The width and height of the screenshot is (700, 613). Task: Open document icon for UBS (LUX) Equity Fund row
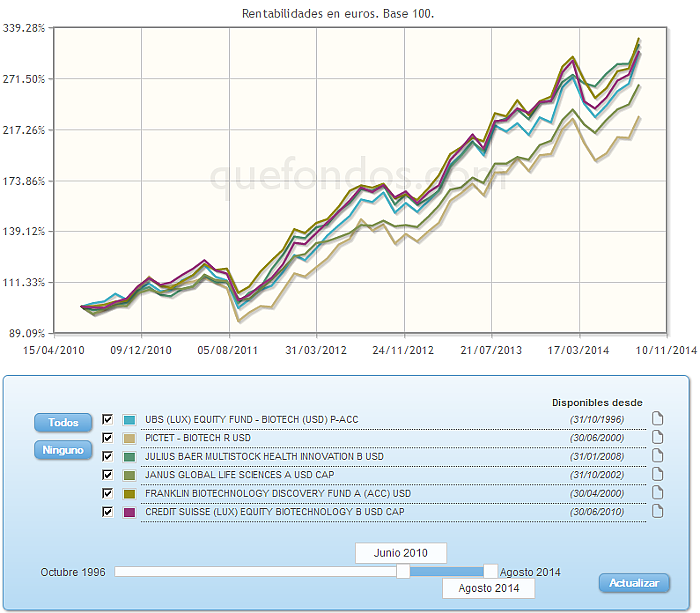(x=657, y=419)
